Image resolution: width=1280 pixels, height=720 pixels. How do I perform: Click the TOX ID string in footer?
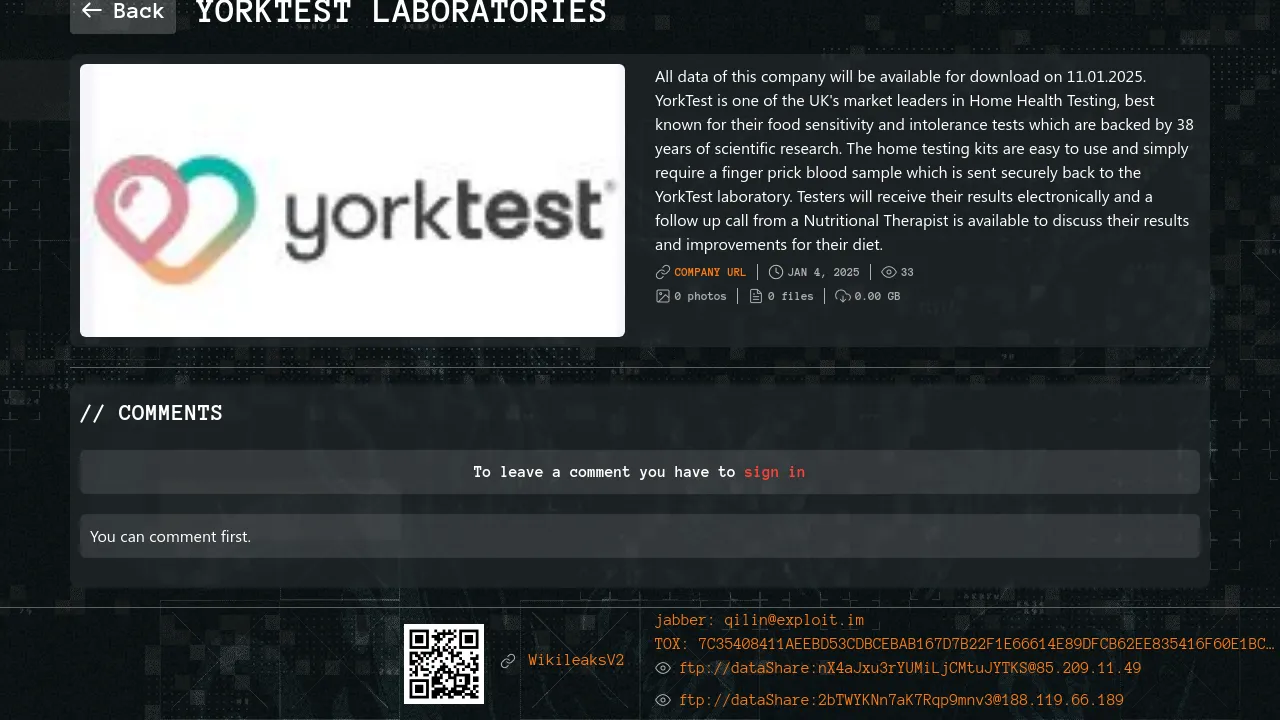(x=964, y=644)
